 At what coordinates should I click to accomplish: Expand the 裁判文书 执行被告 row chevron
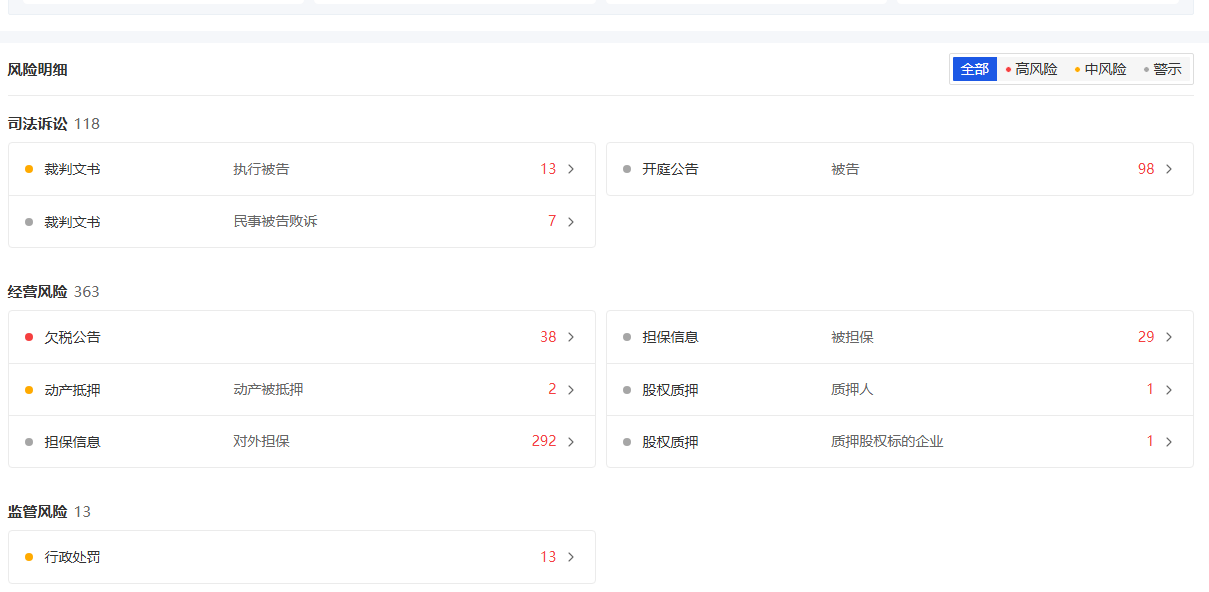[571, 169]
